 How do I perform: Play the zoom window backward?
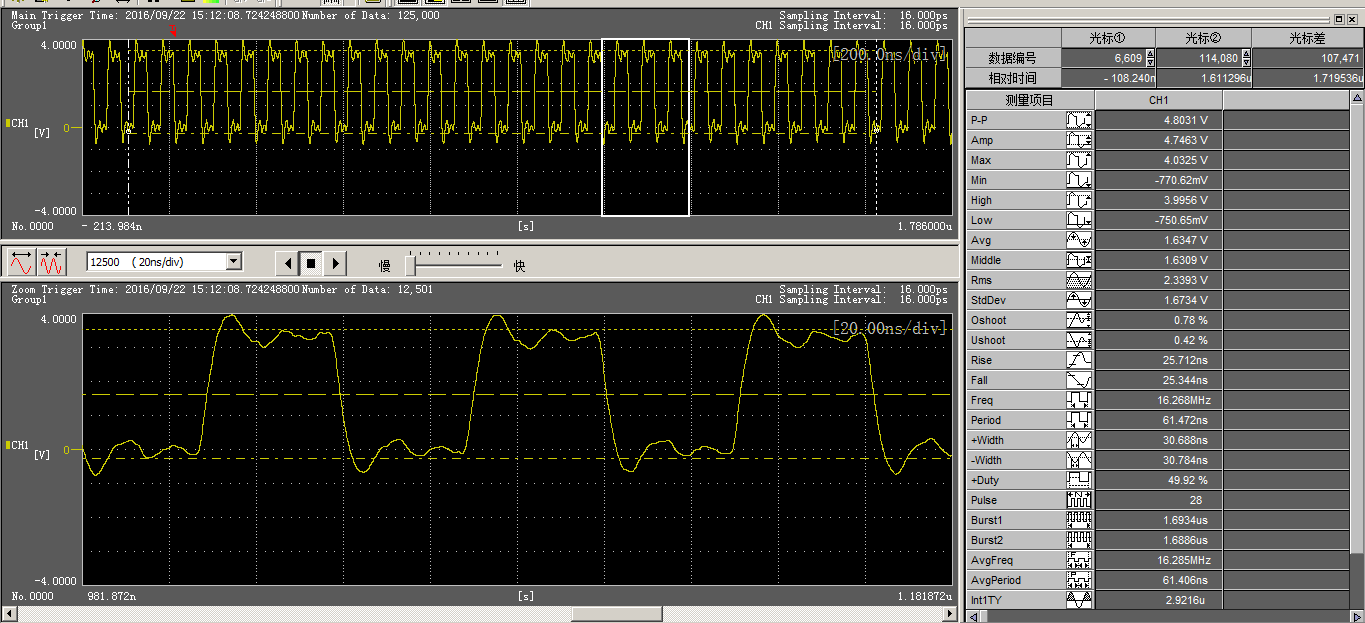tap(288, 263)
